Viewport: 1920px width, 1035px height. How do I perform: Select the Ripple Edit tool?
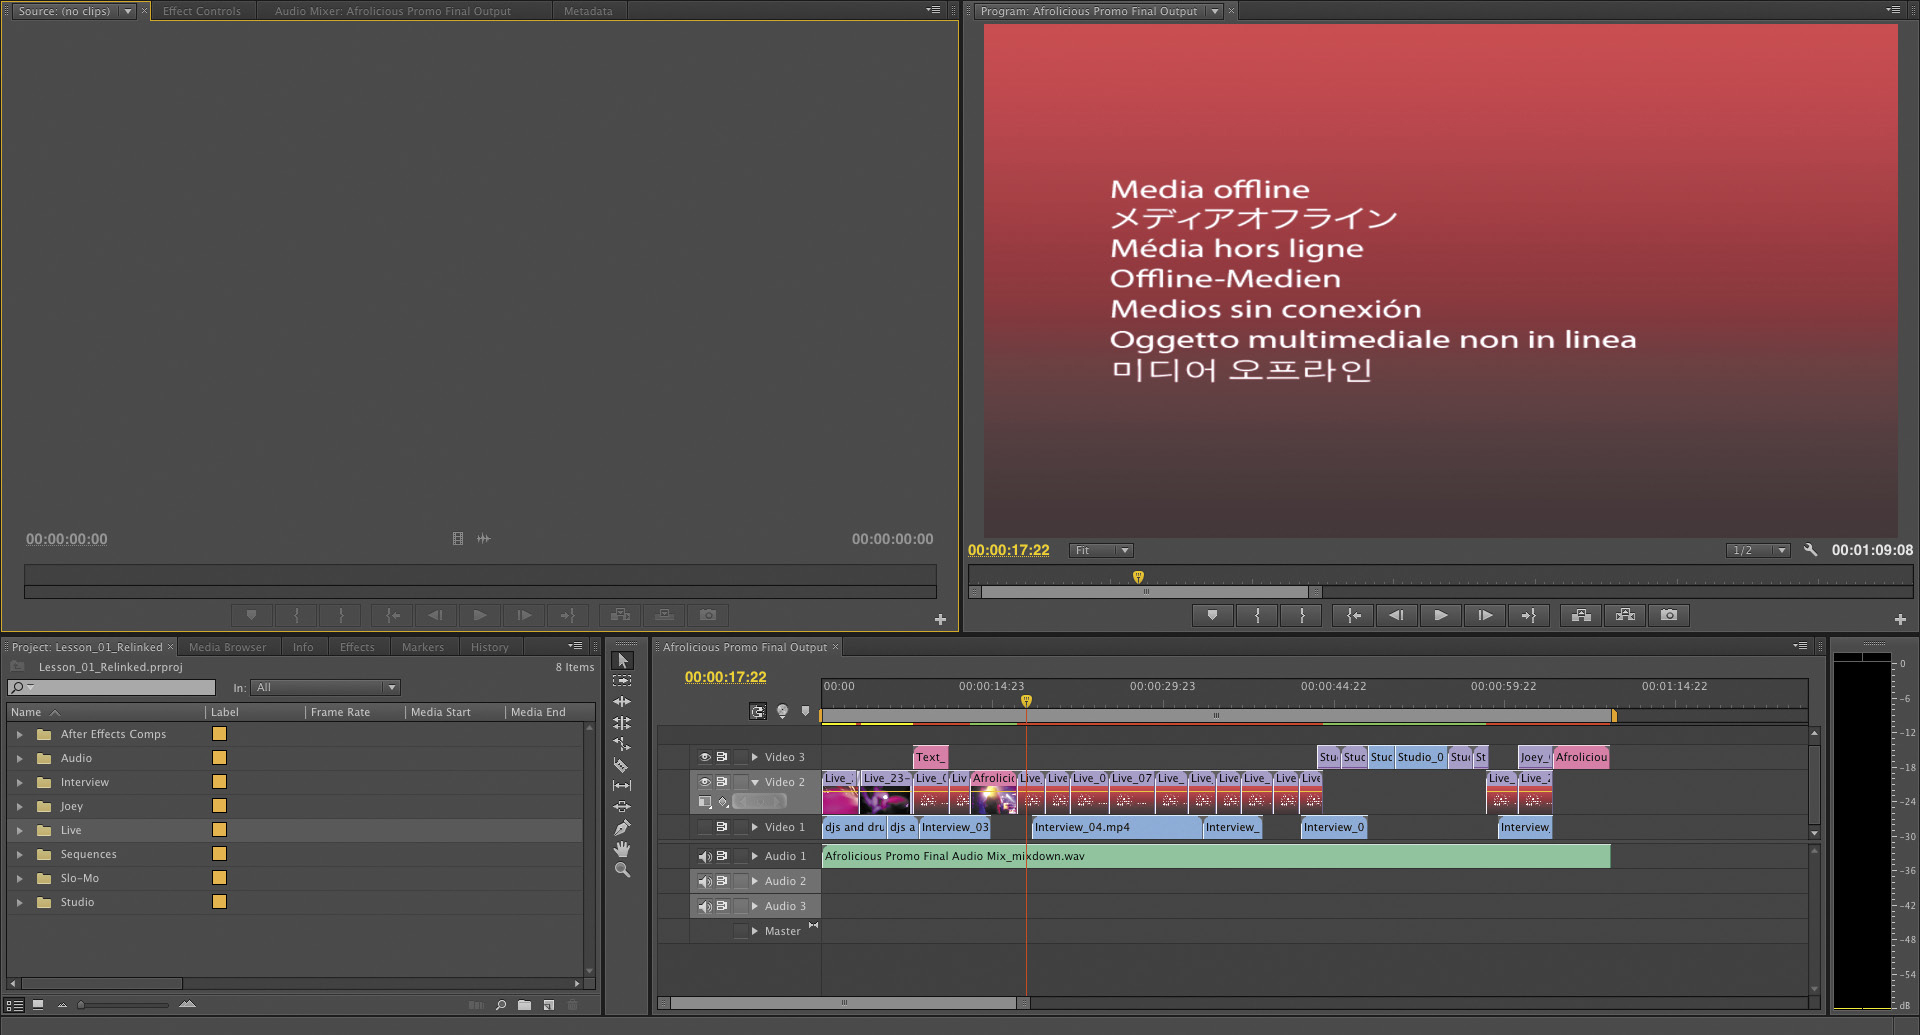coord(622,702)
